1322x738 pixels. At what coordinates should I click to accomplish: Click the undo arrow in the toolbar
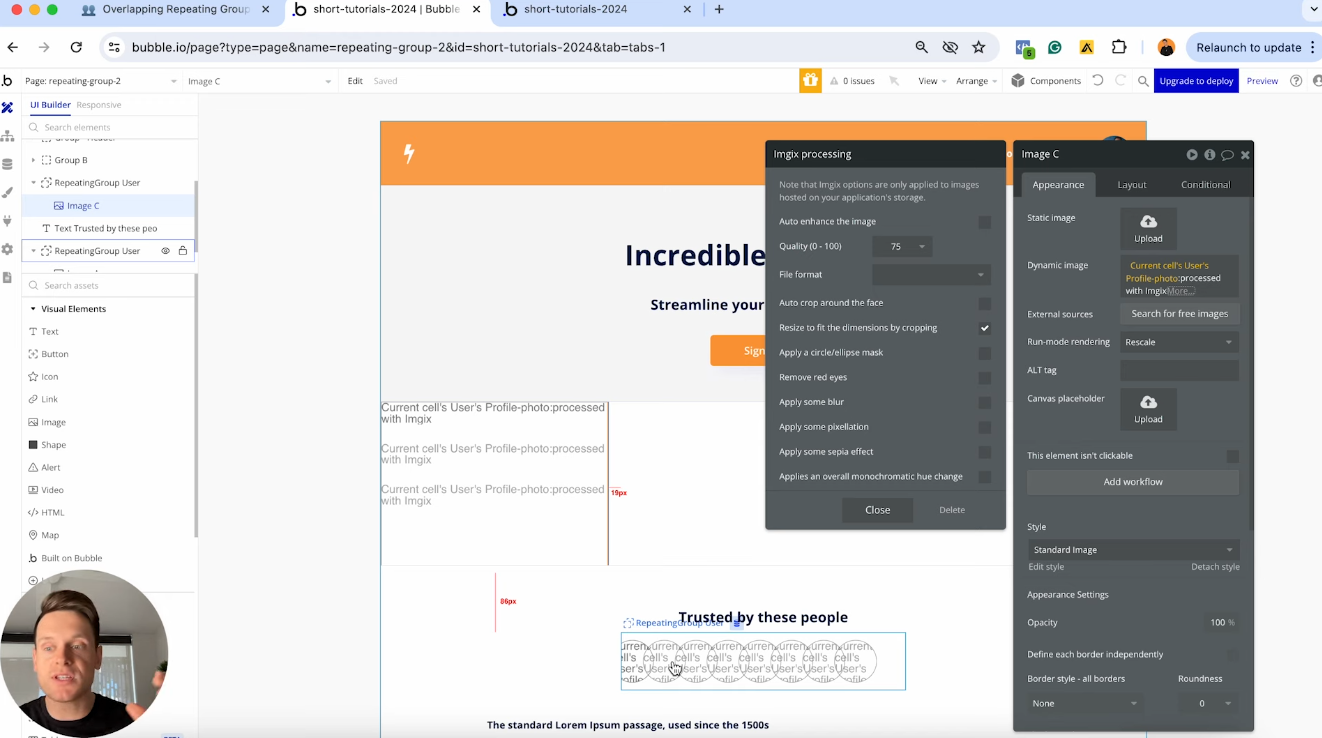point(1098,81)
